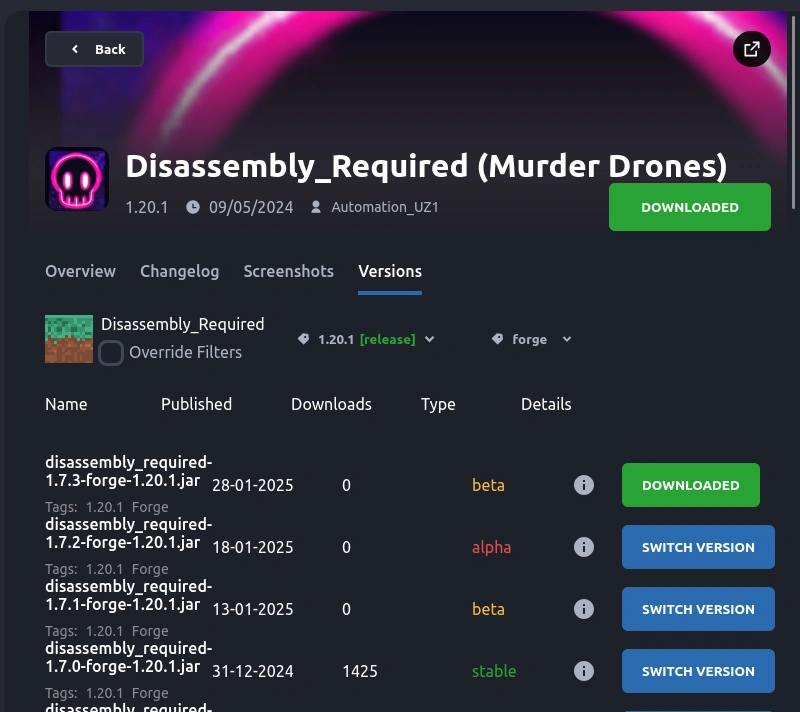Click published date 13-01-2025
Image resolution: width=800 pixels, height=712 pixels.
click(253, 609)
